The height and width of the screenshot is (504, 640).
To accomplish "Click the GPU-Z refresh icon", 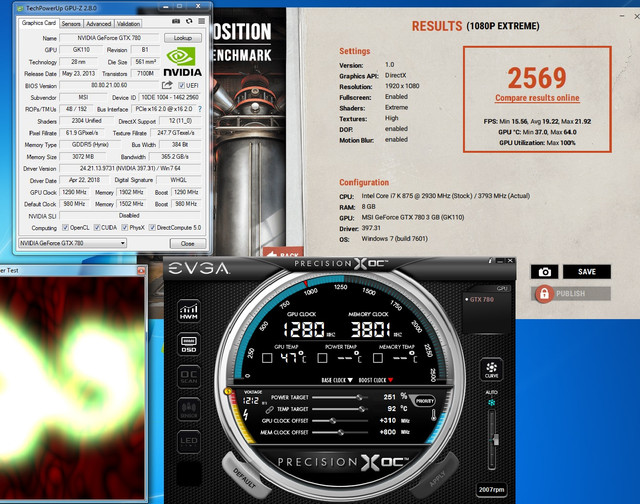I will [x=189, y=21].
